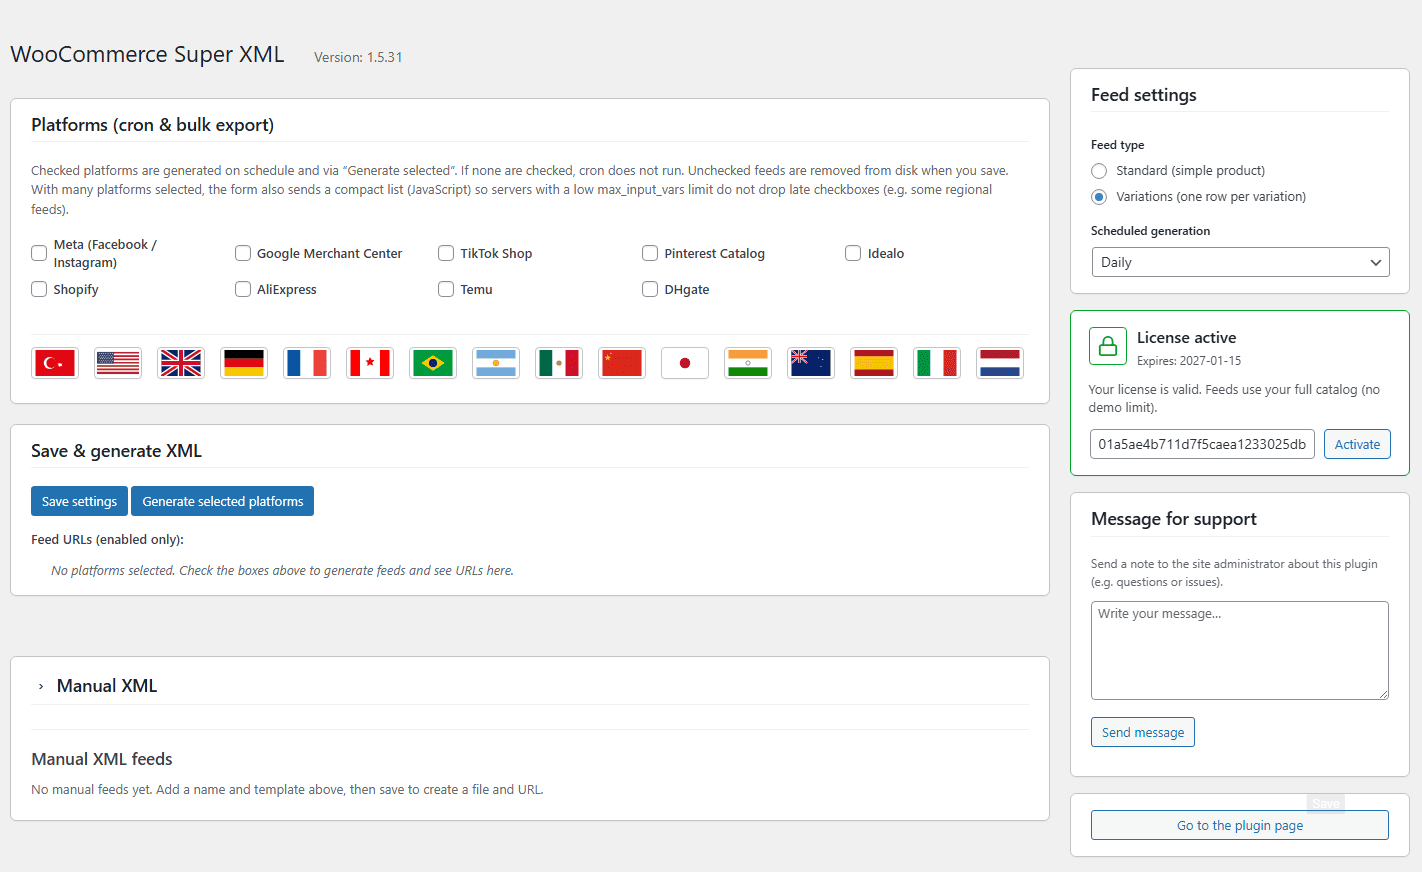This screenshot has width=1422, height=872.
Task: Select the Australia flag icon
Action: click(x=811, y=363)
